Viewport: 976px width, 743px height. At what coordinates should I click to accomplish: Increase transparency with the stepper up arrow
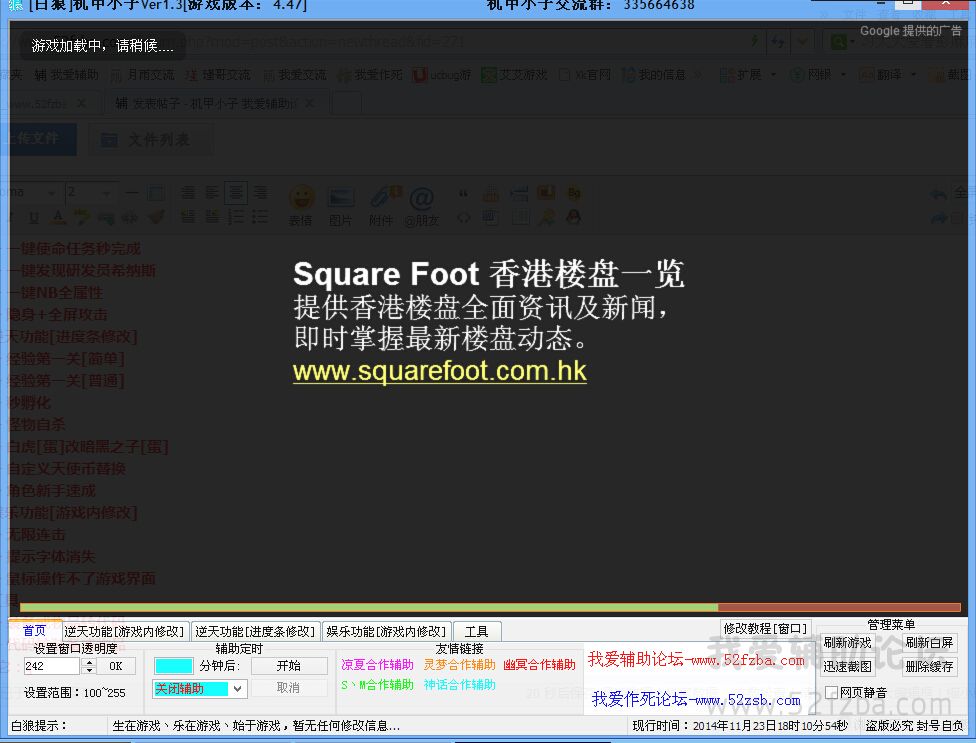click(x=89, y=661)
